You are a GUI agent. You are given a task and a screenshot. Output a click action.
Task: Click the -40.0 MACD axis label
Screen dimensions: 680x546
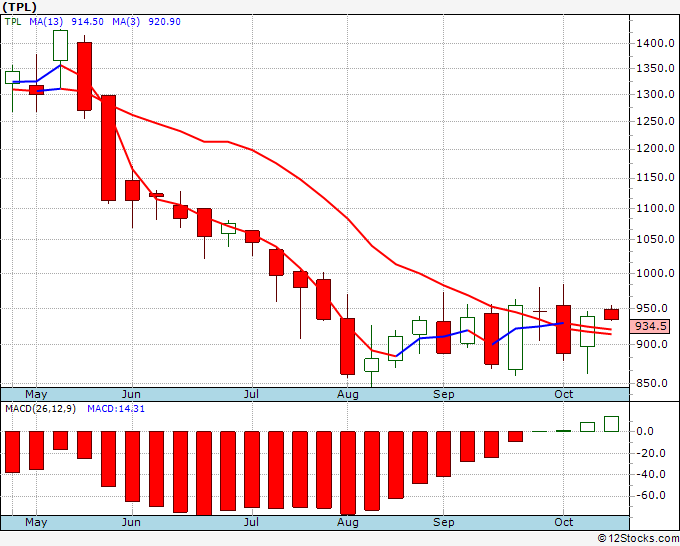(650, 474)
